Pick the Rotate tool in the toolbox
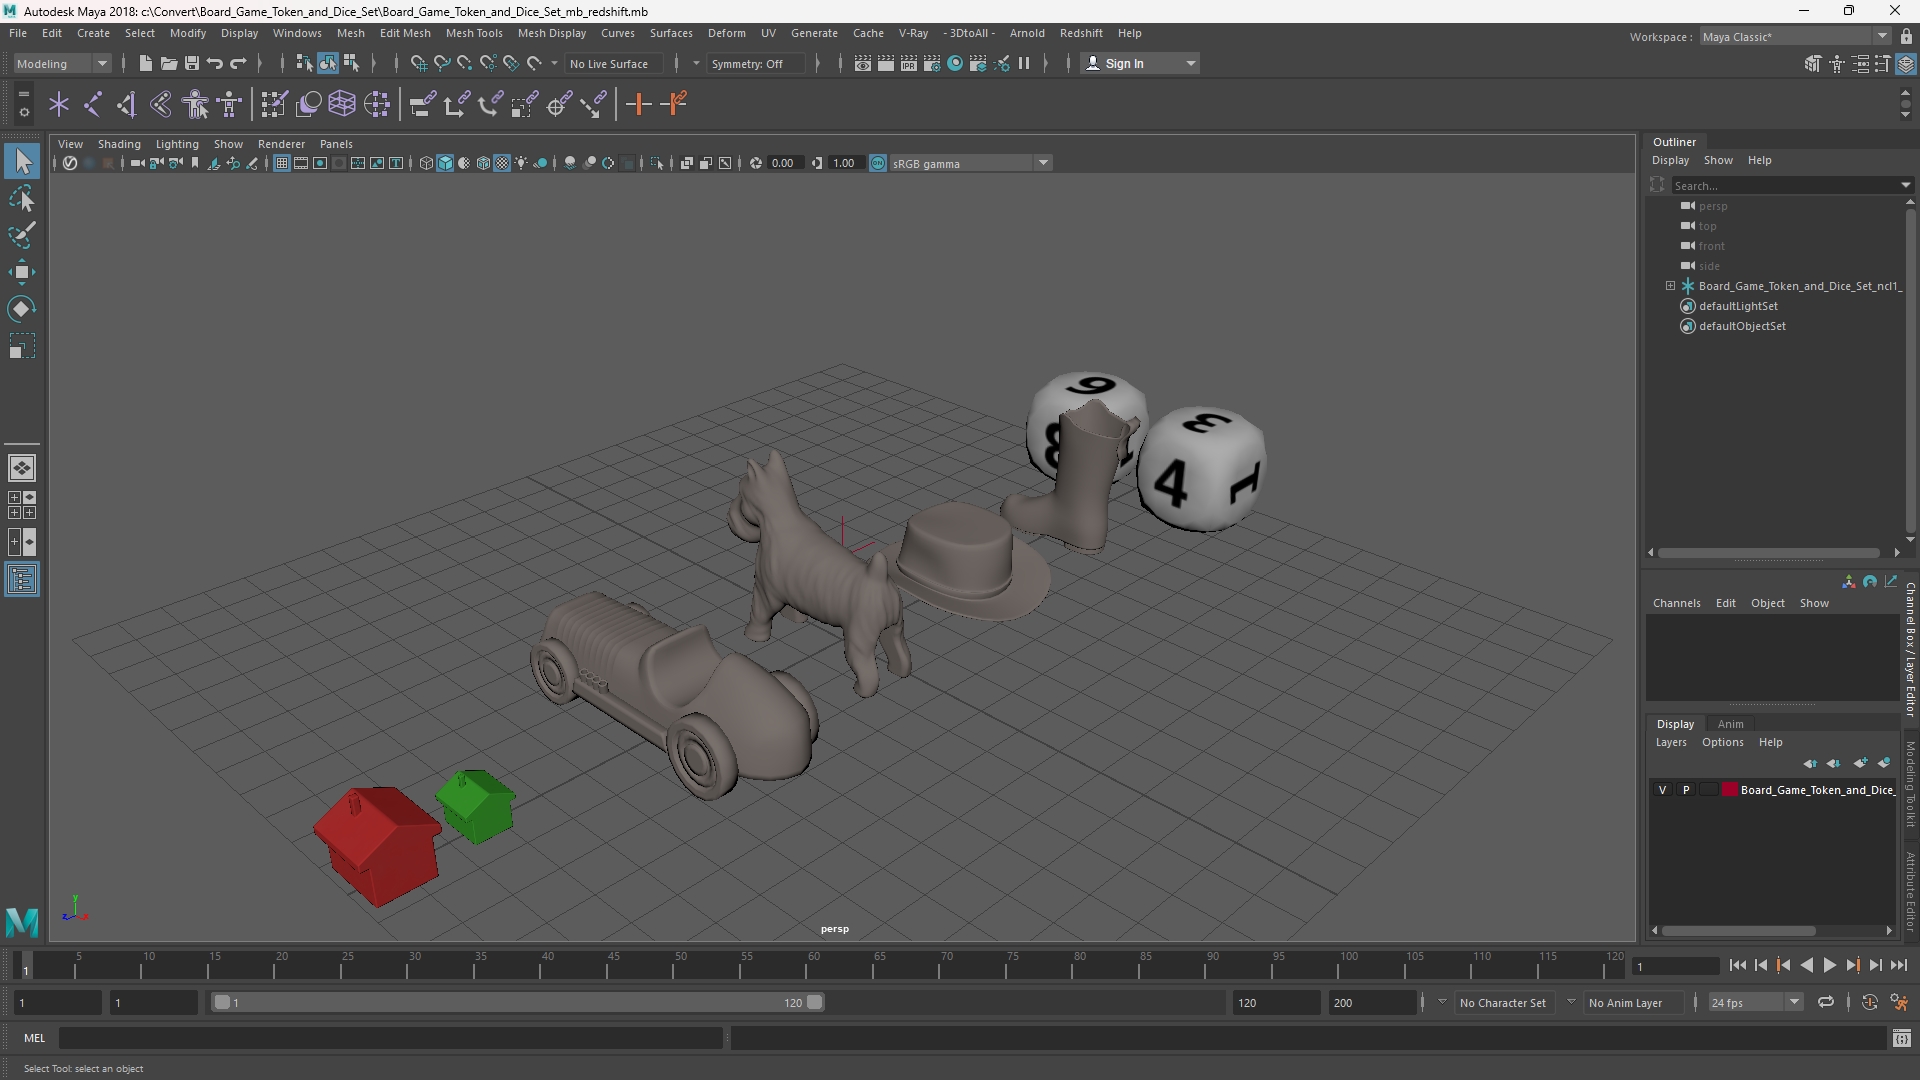 (22, 309)
